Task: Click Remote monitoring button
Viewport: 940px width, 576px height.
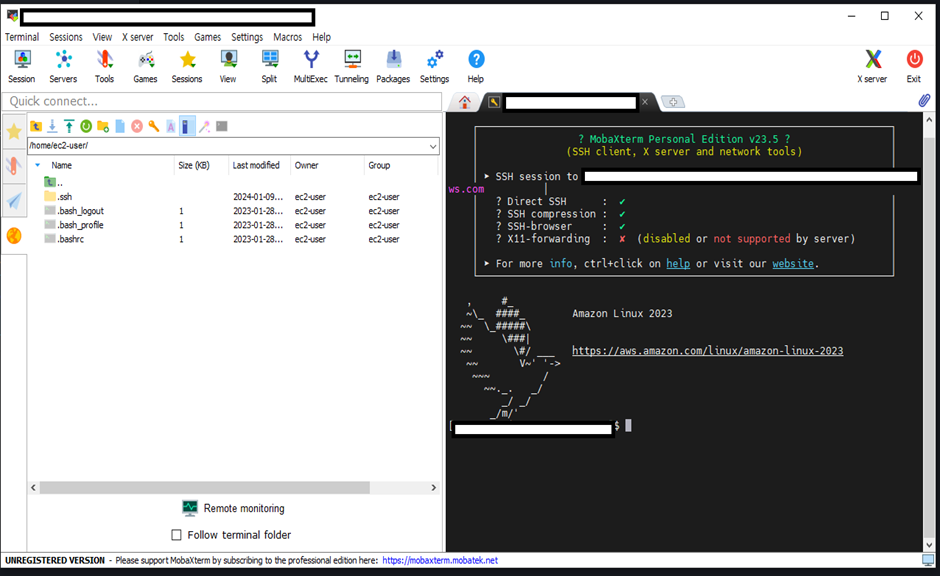Action: 234,508
